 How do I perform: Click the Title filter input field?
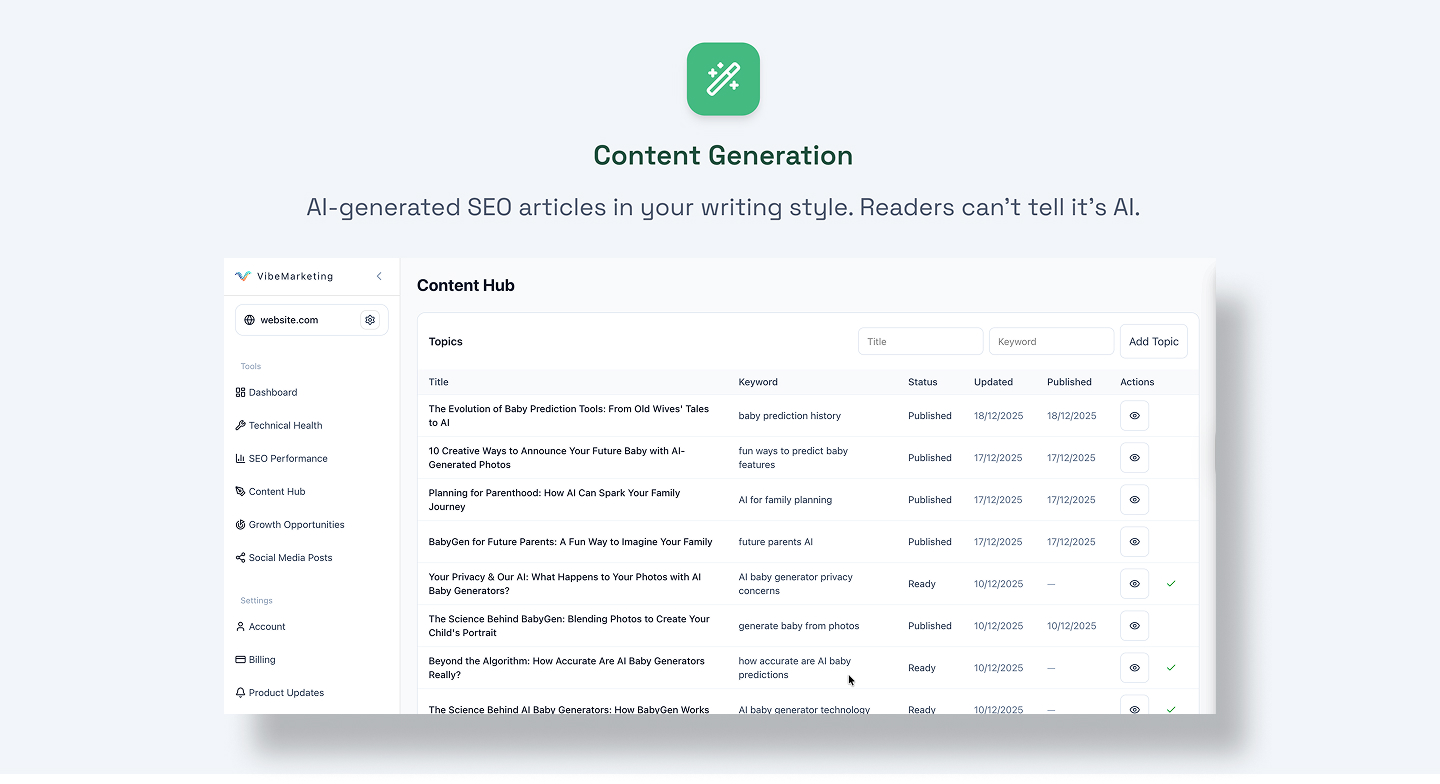click(x=920, y=341)
